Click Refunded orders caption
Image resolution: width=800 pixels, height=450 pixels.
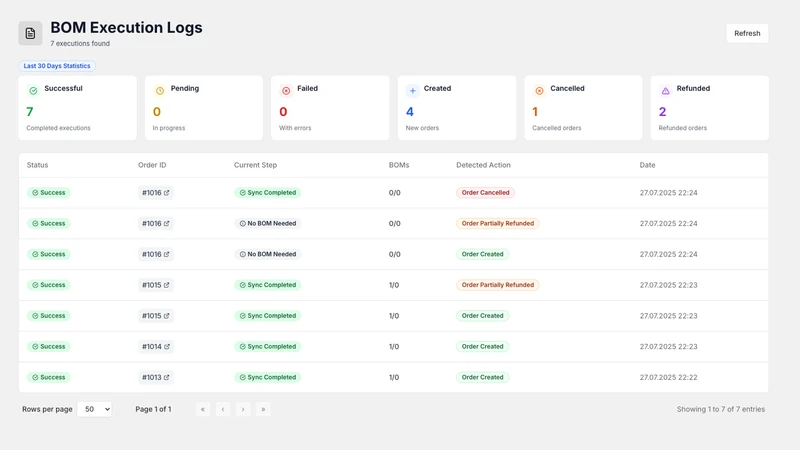[x=683, y=128]
